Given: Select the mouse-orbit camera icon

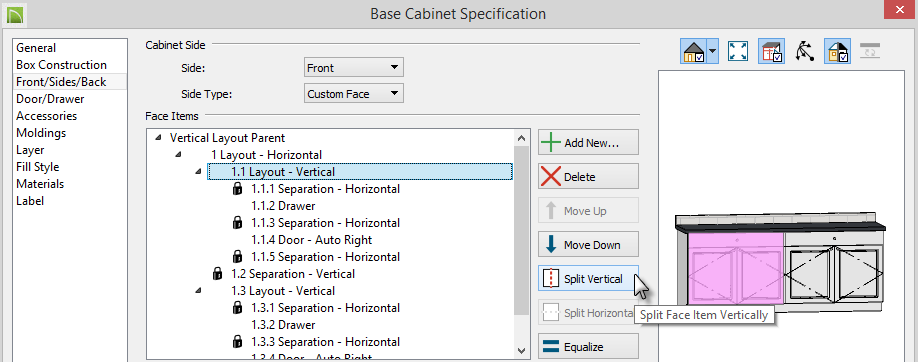Looking at the screenshot, I should (x=806, y=52).
